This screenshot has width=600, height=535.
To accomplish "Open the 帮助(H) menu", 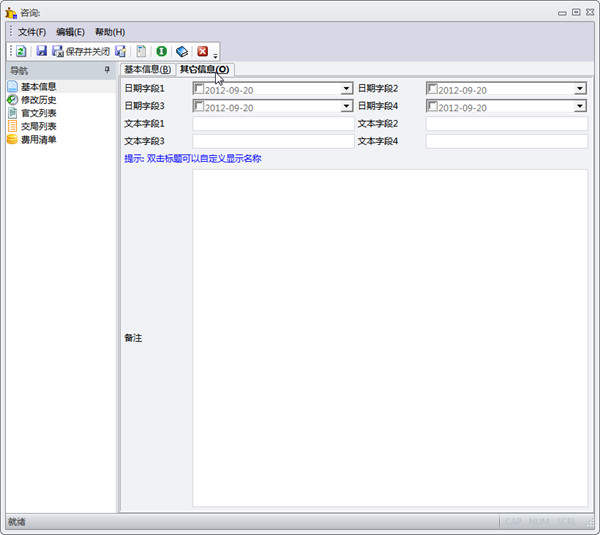I will [x=110, y=32].
